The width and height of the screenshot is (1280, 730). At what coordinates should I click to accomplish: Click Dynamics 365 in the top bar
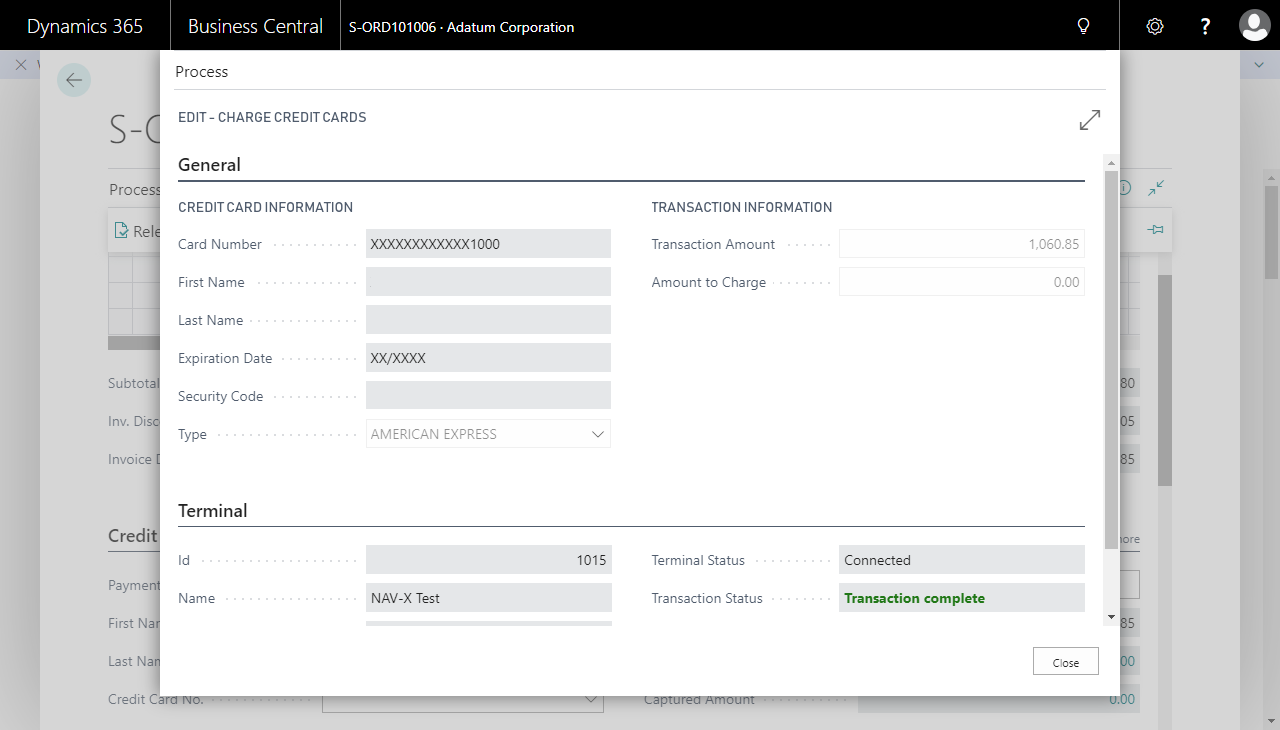point(85,27)
